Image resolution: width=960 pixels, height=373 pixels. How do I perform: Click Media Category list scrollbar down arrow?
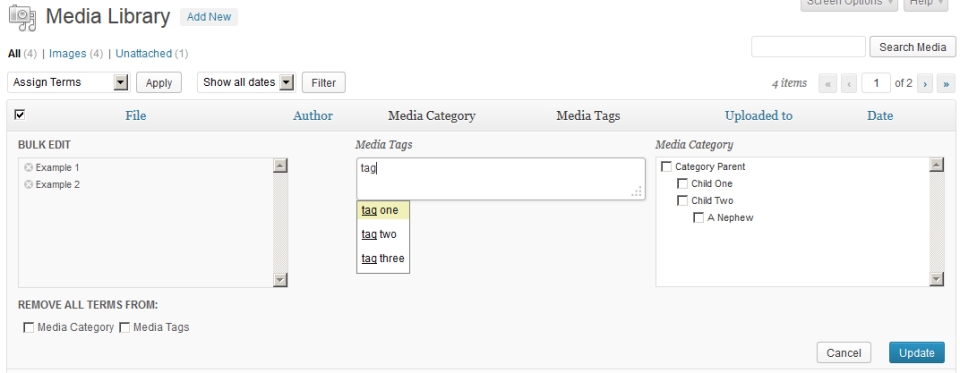937,279
